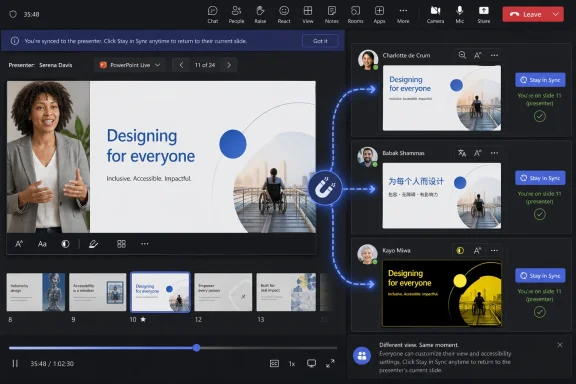
Task: Toggle the Mic
Action: (460, 15)
